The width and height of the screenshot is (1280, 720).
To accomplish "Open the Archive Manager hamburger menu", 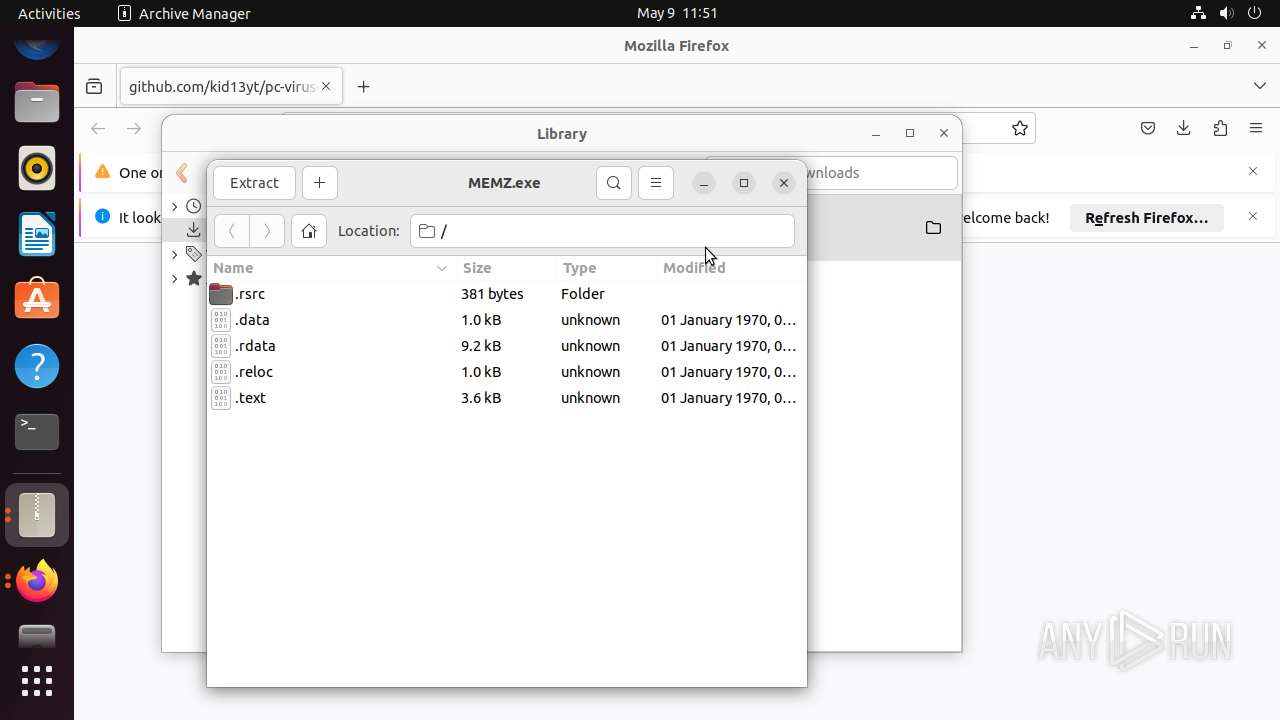I will (x=656, y=183).
